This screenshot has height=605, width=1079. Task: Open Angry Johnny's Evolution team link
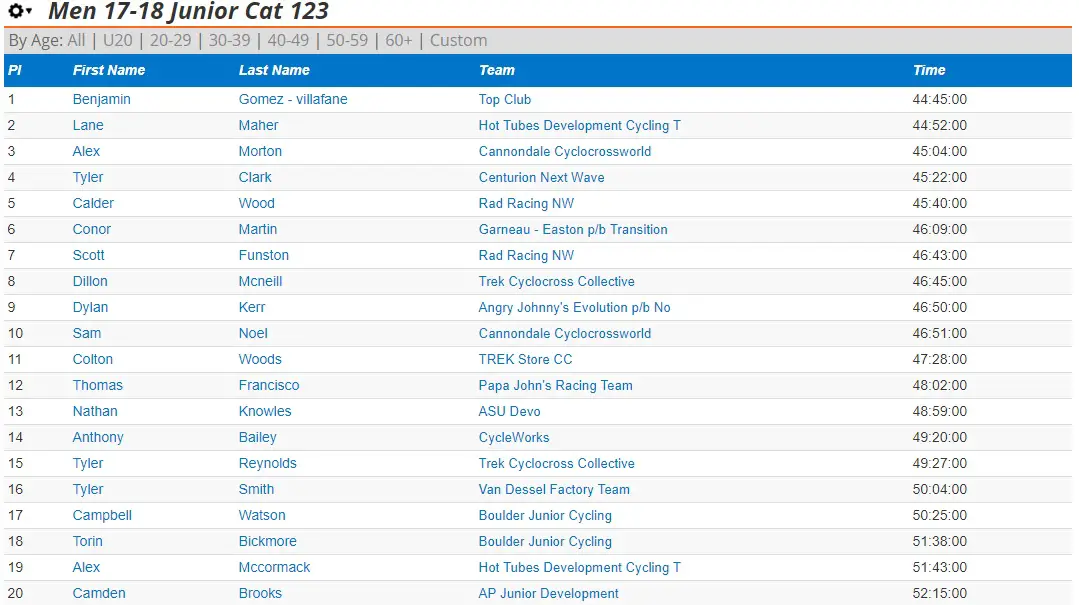pyautogui.click(x=575, y=308)
